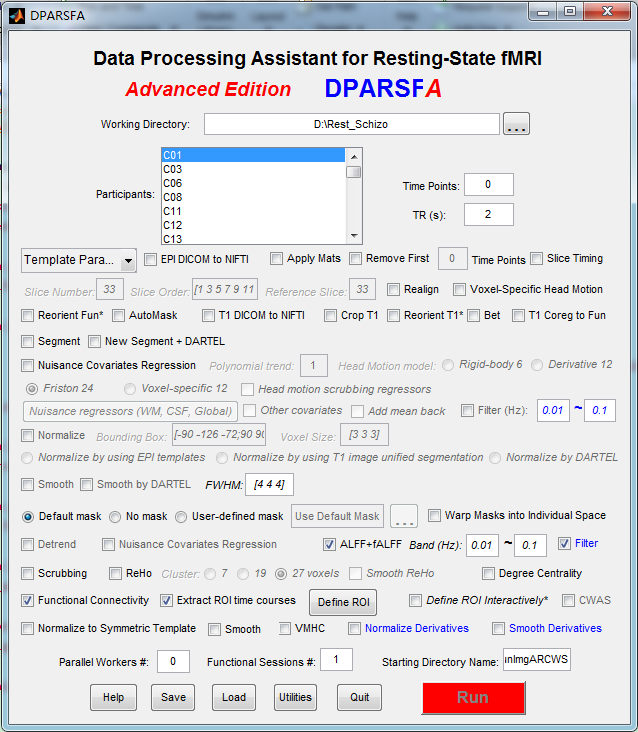Screen dimensions: 638x732
Task: Click the Working Directory path field
Action: tap(351, 124)
